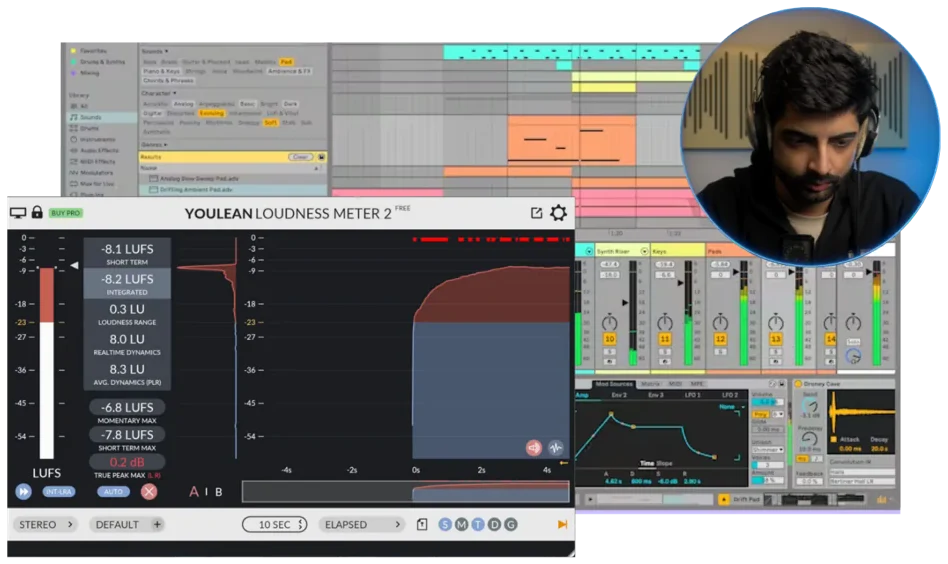This screenshot has height=564, width=948.
Task: Click the -8.1 LUFS short term readout
Action: tap(127, 253)
